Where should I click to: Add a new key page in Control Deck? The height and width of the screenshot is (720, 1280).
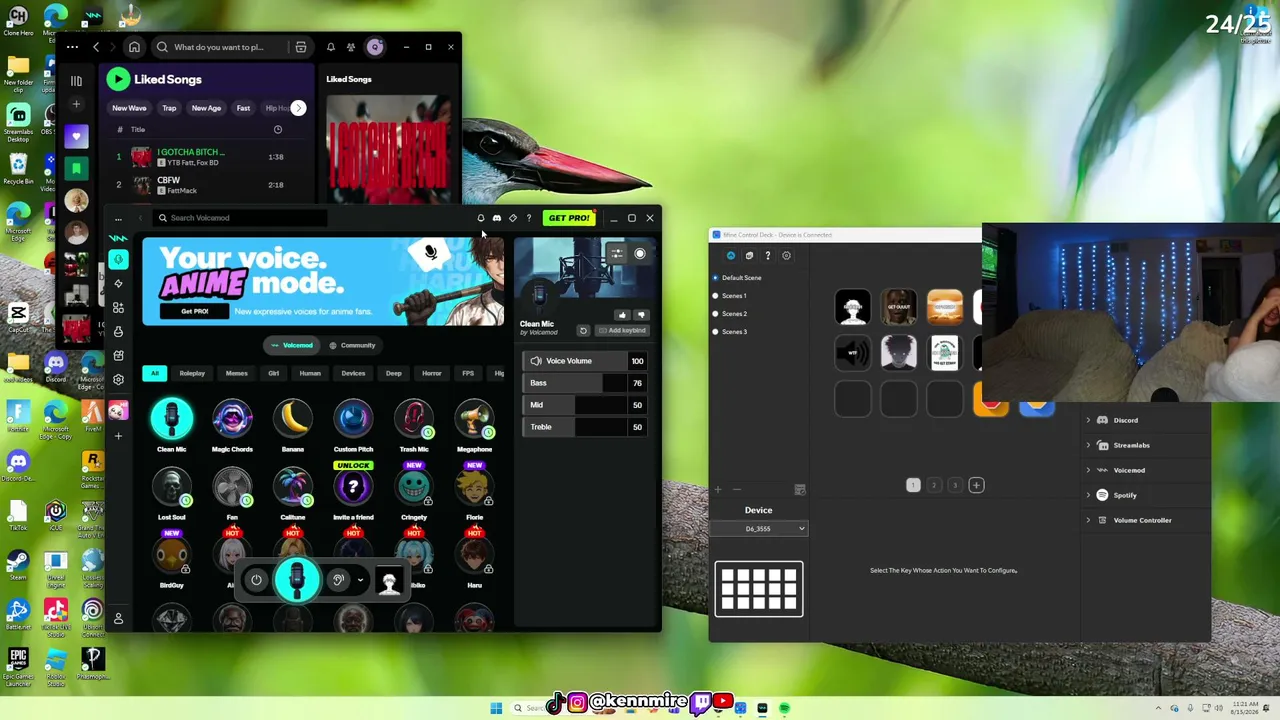coord(976,485)
